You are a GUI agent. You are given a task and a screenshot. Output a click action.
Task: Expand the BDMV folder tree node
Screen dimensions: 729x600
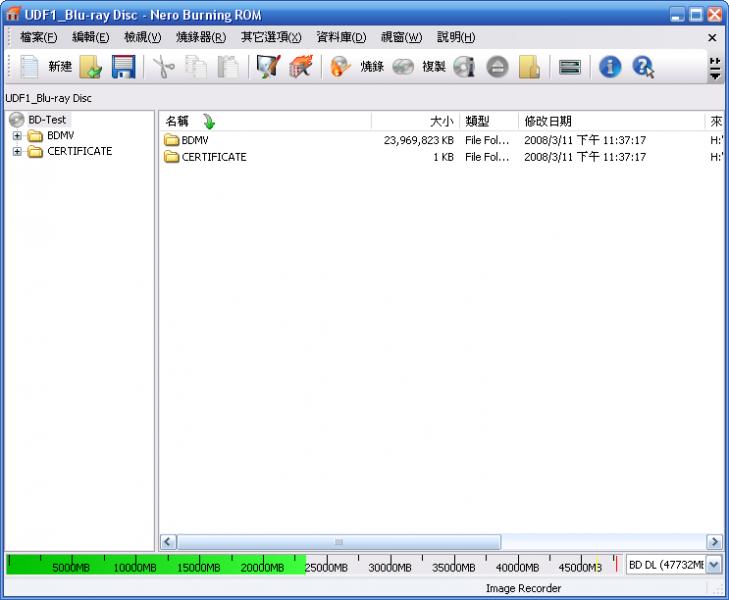[x=17, y=136]
